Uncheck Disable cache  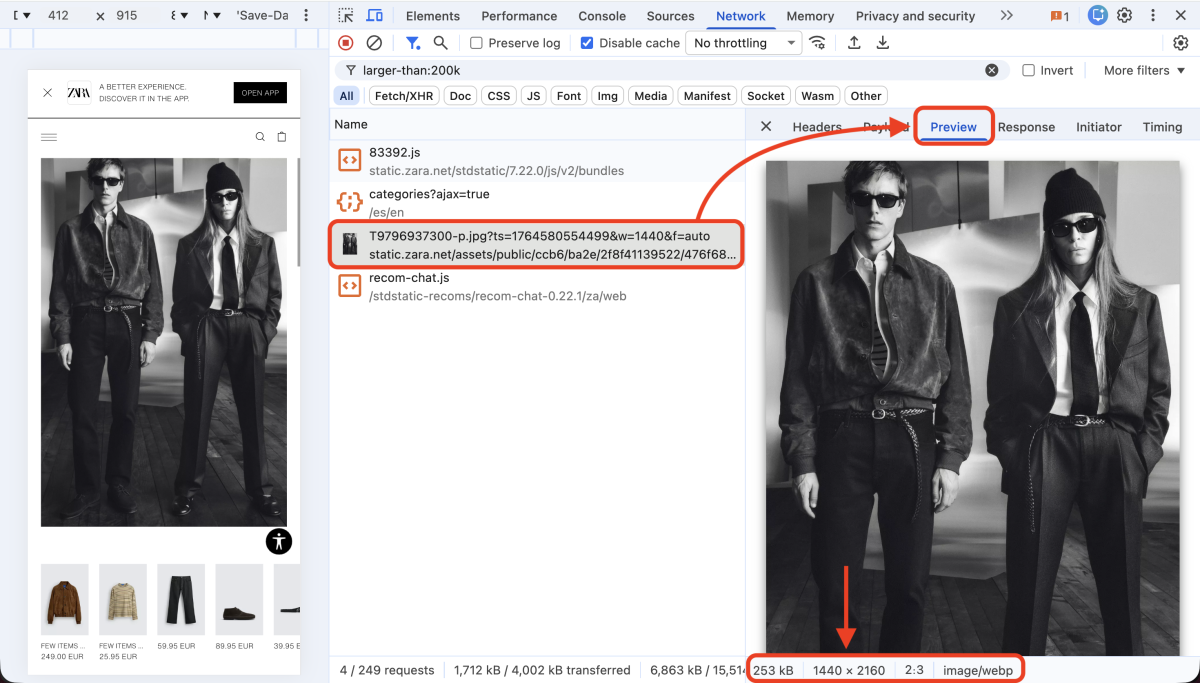coord(586,42)
